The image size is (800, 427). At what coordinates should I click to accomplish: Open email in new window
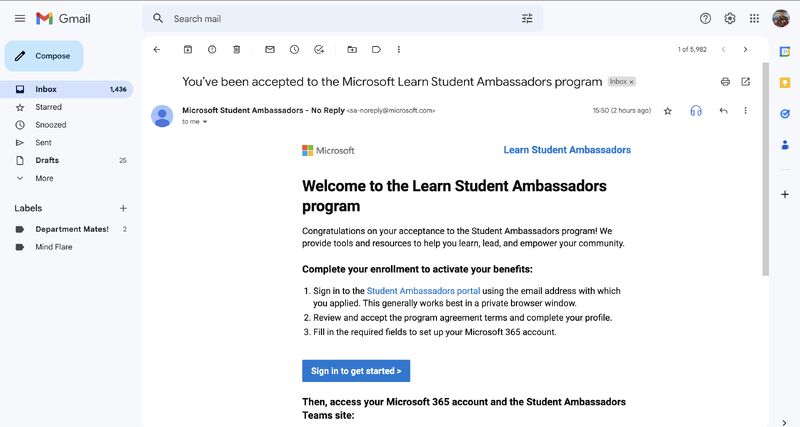pyautogui.click(x=745, y=82)
